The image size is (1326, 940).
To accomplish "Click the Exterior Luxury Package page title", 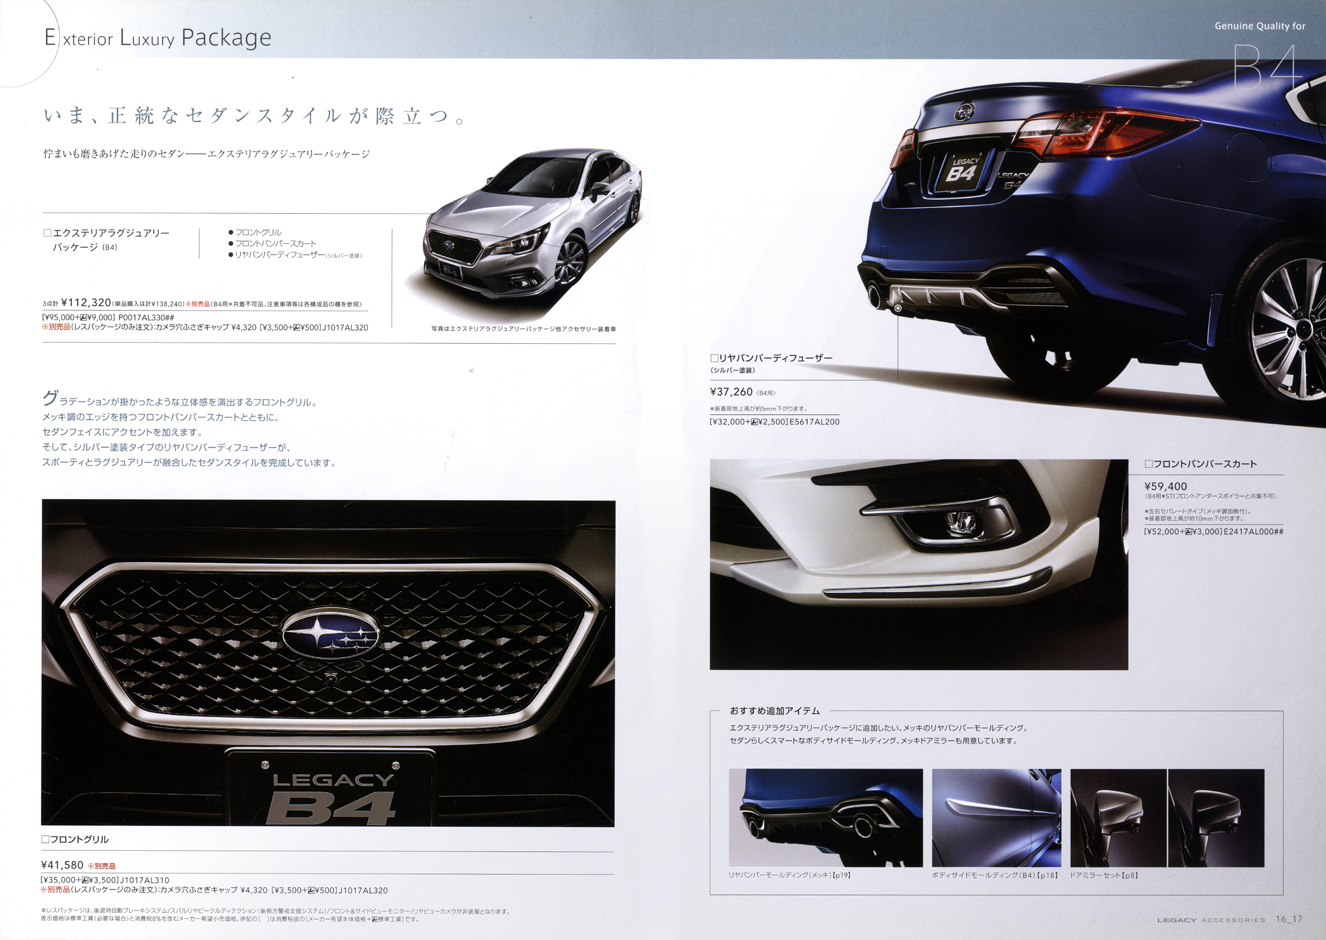I will [x=158, y=38].
